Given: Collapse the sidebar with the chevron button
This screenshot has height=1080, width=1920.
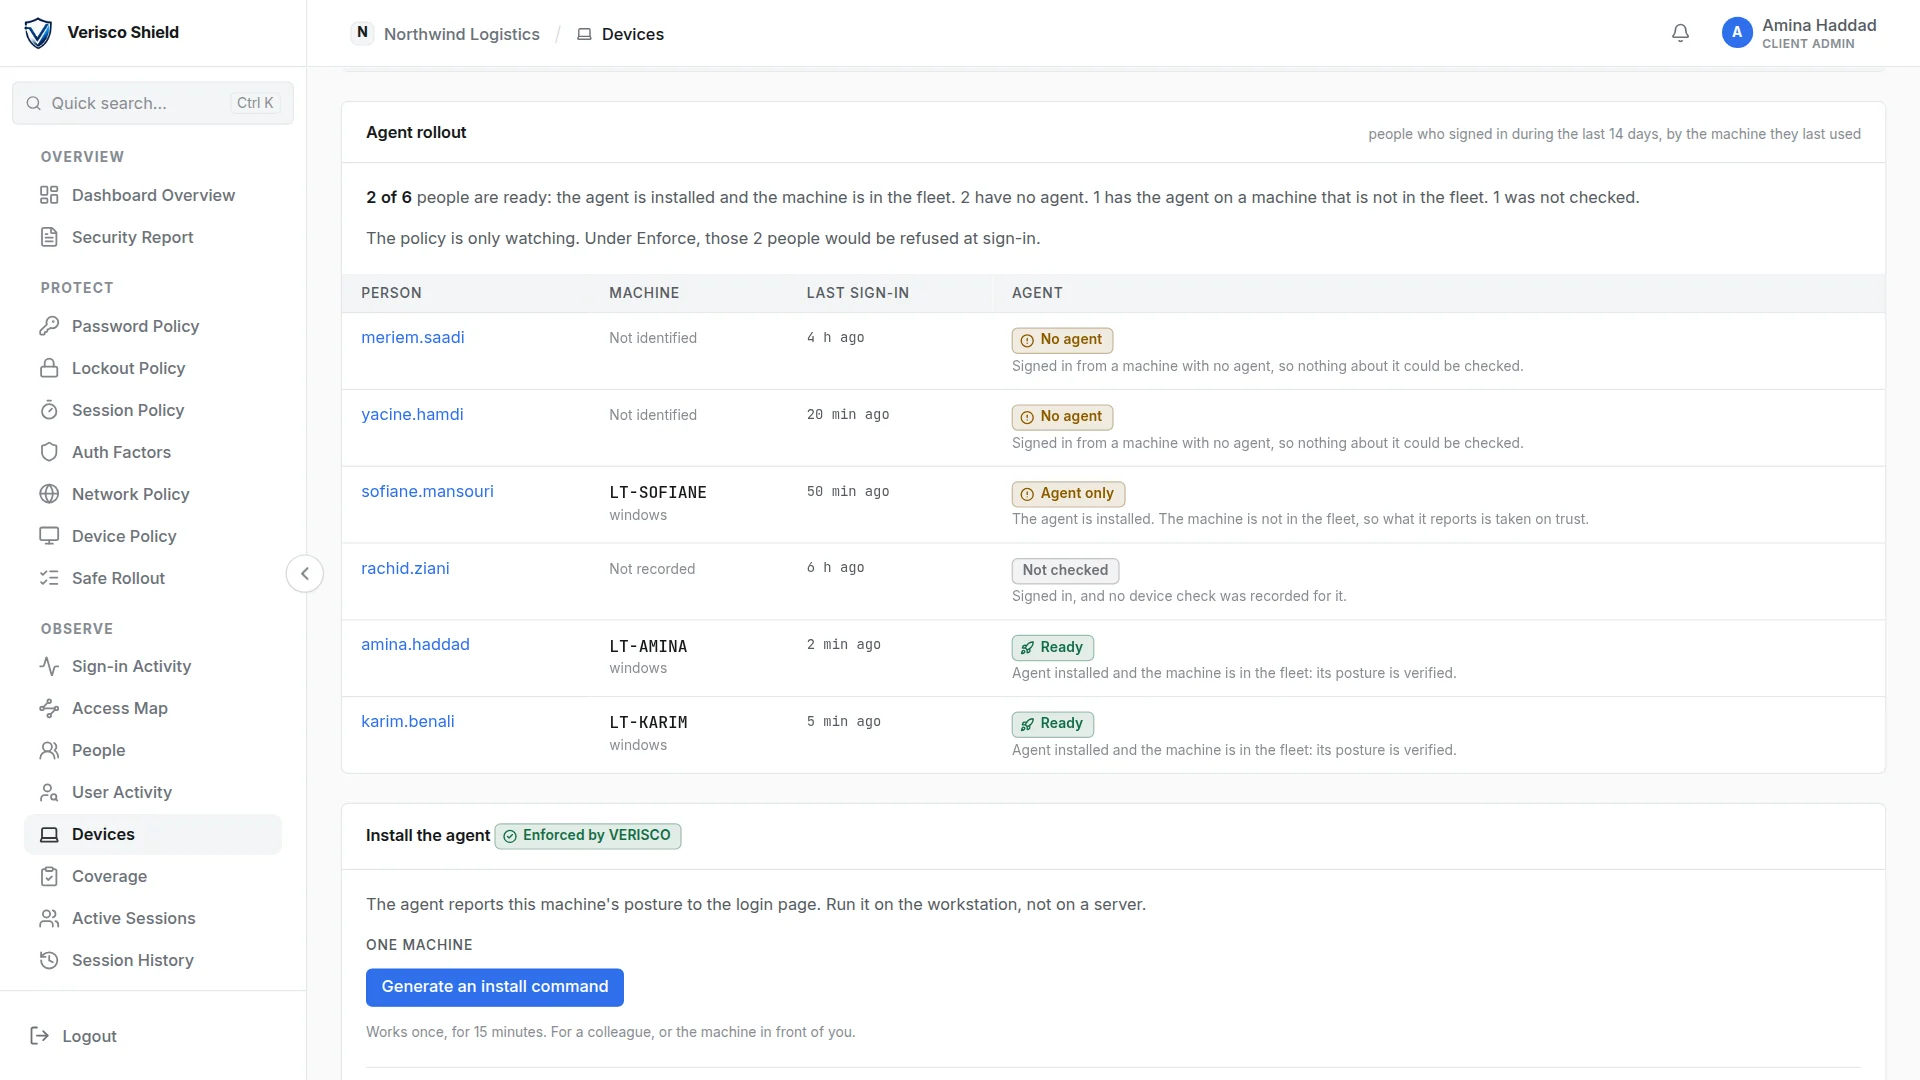Looking at the screenshot, I should [x=305, y=574].
